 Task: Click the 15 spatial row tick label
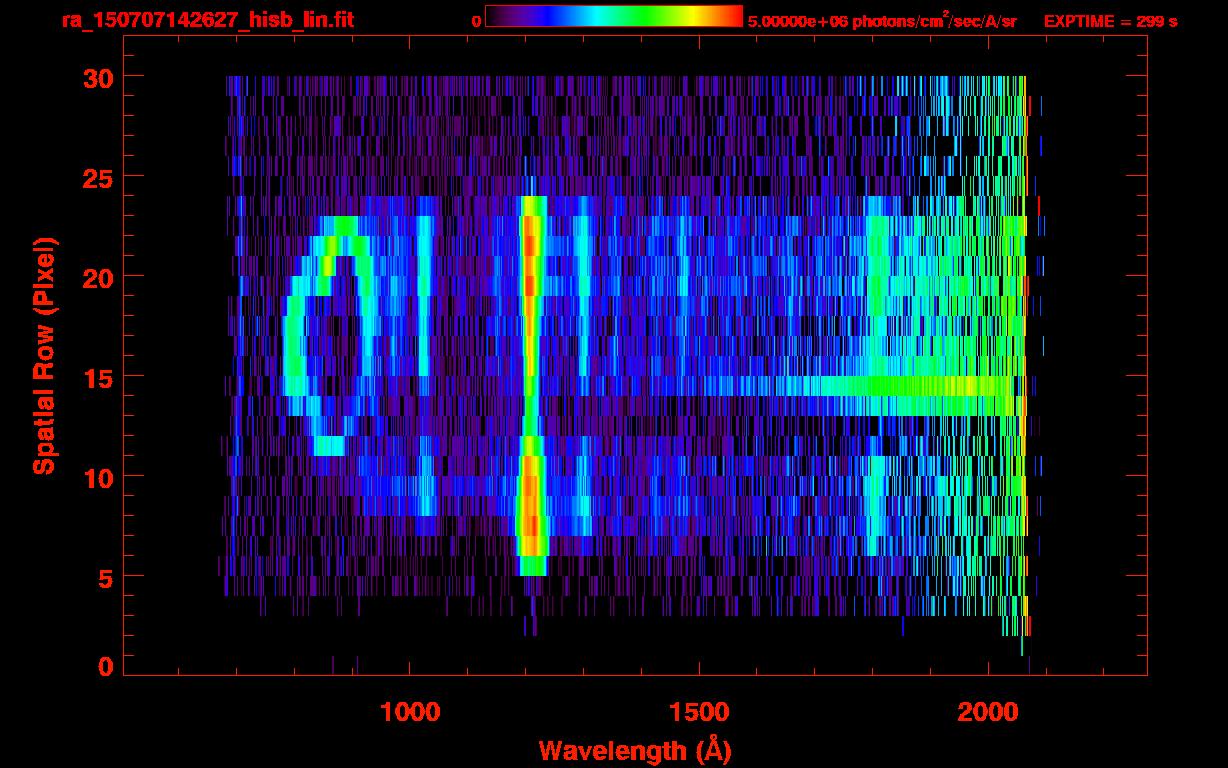tap(98, 377)
